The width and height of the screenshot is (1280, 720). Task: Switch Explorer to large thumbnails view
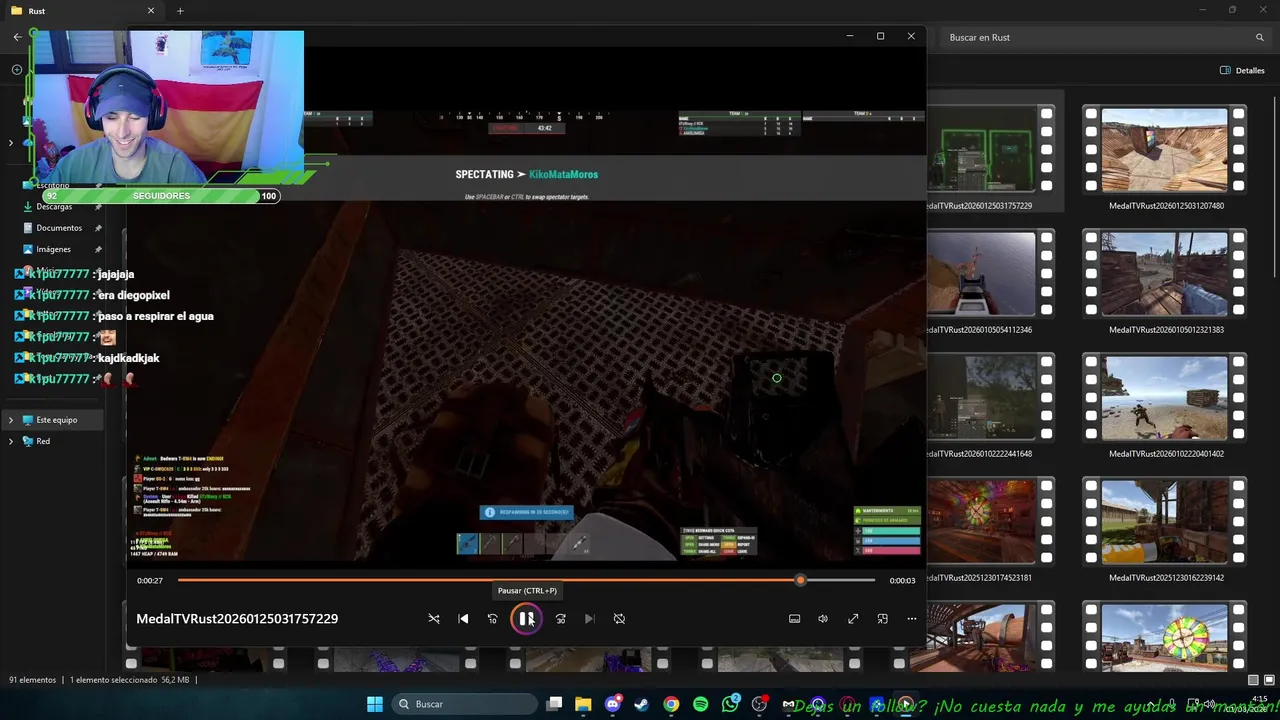tap(1269, 680)
